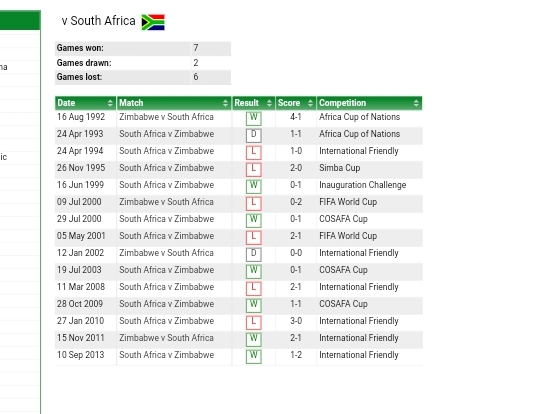Screen dimensions: 540x414
Task: Click the D result badge for 12 Jan 2002
Action: 254,254
